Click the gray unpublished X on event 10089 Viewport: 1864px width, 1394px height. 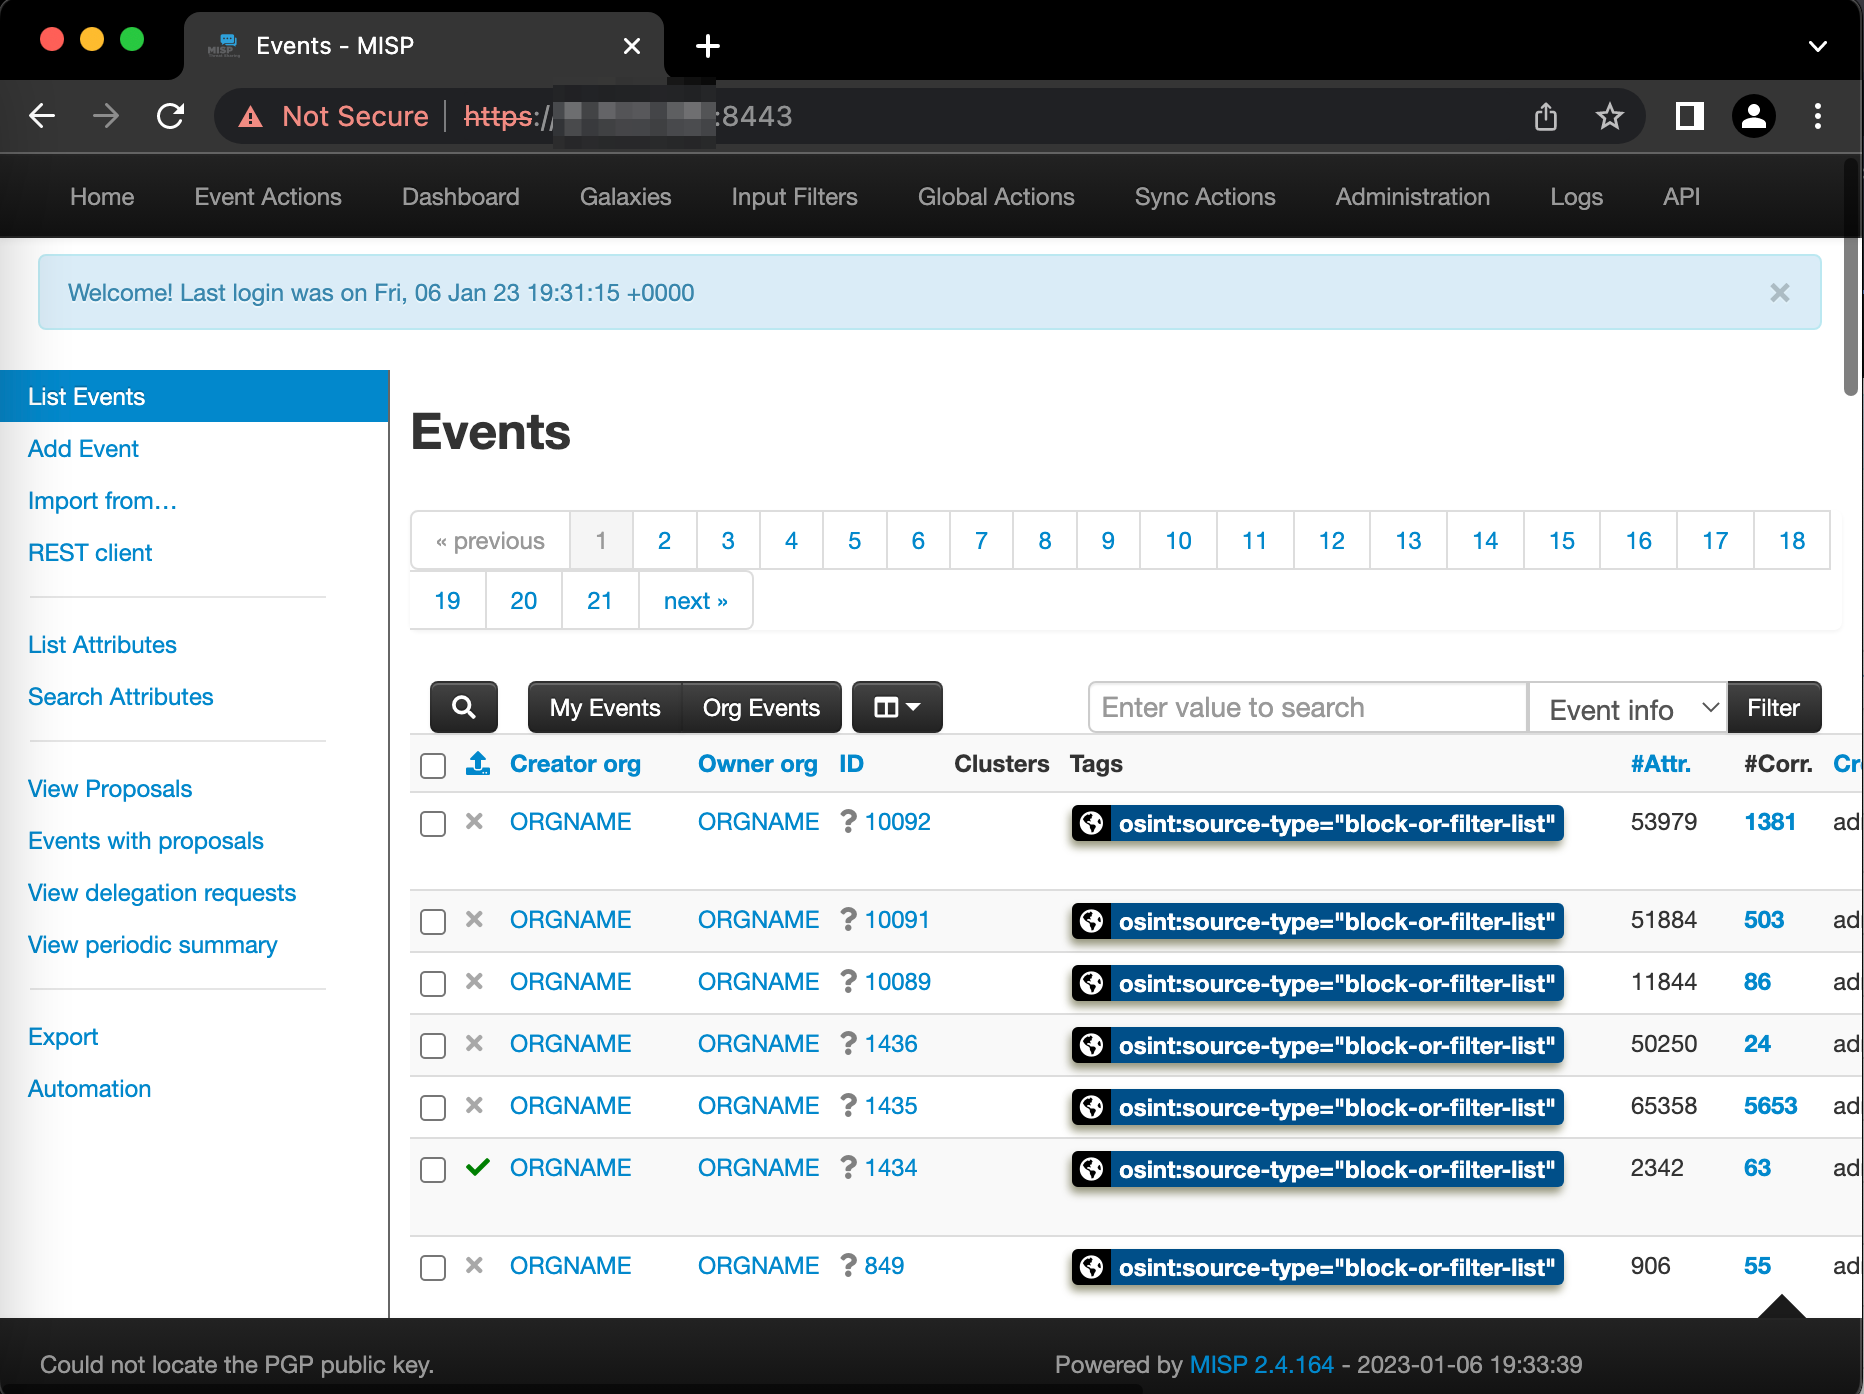tap(475, 982)
